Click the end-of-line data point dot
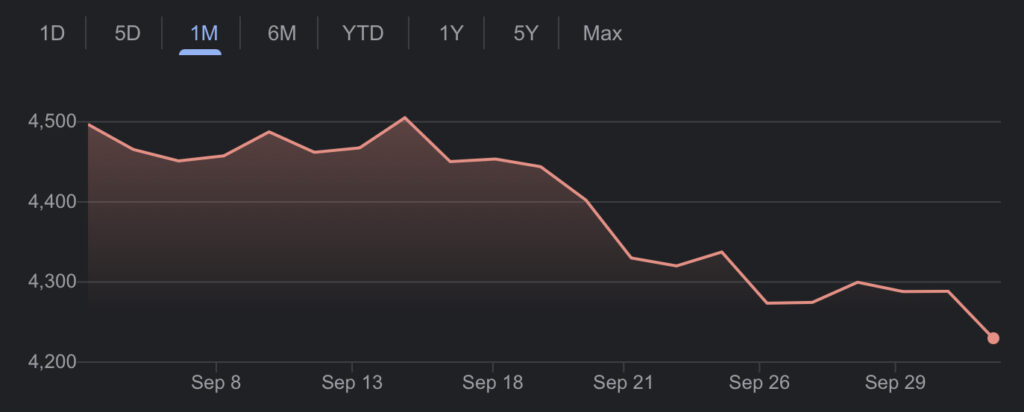The height and width of the screenshot is (412, 1024). tap(993, 338)
